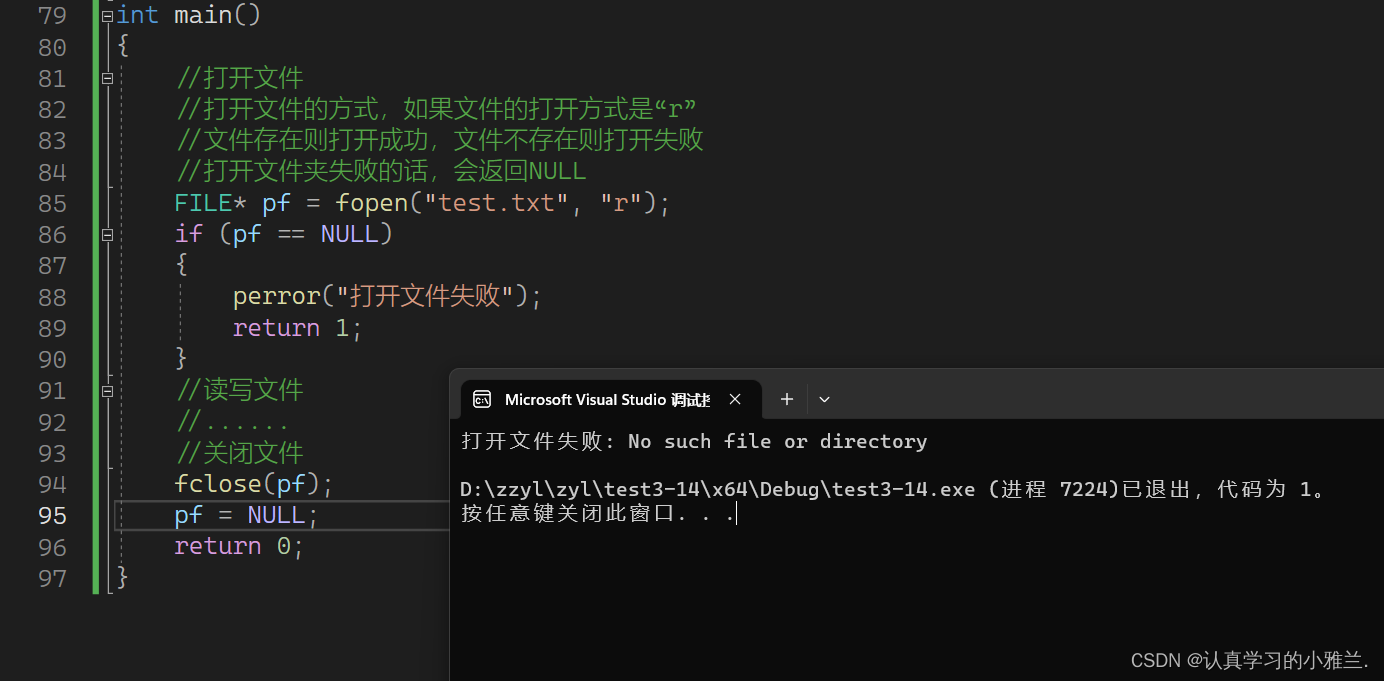Click line number 85 in the gutter
This screenshot has height=681, width=1384.
point(52,203)
